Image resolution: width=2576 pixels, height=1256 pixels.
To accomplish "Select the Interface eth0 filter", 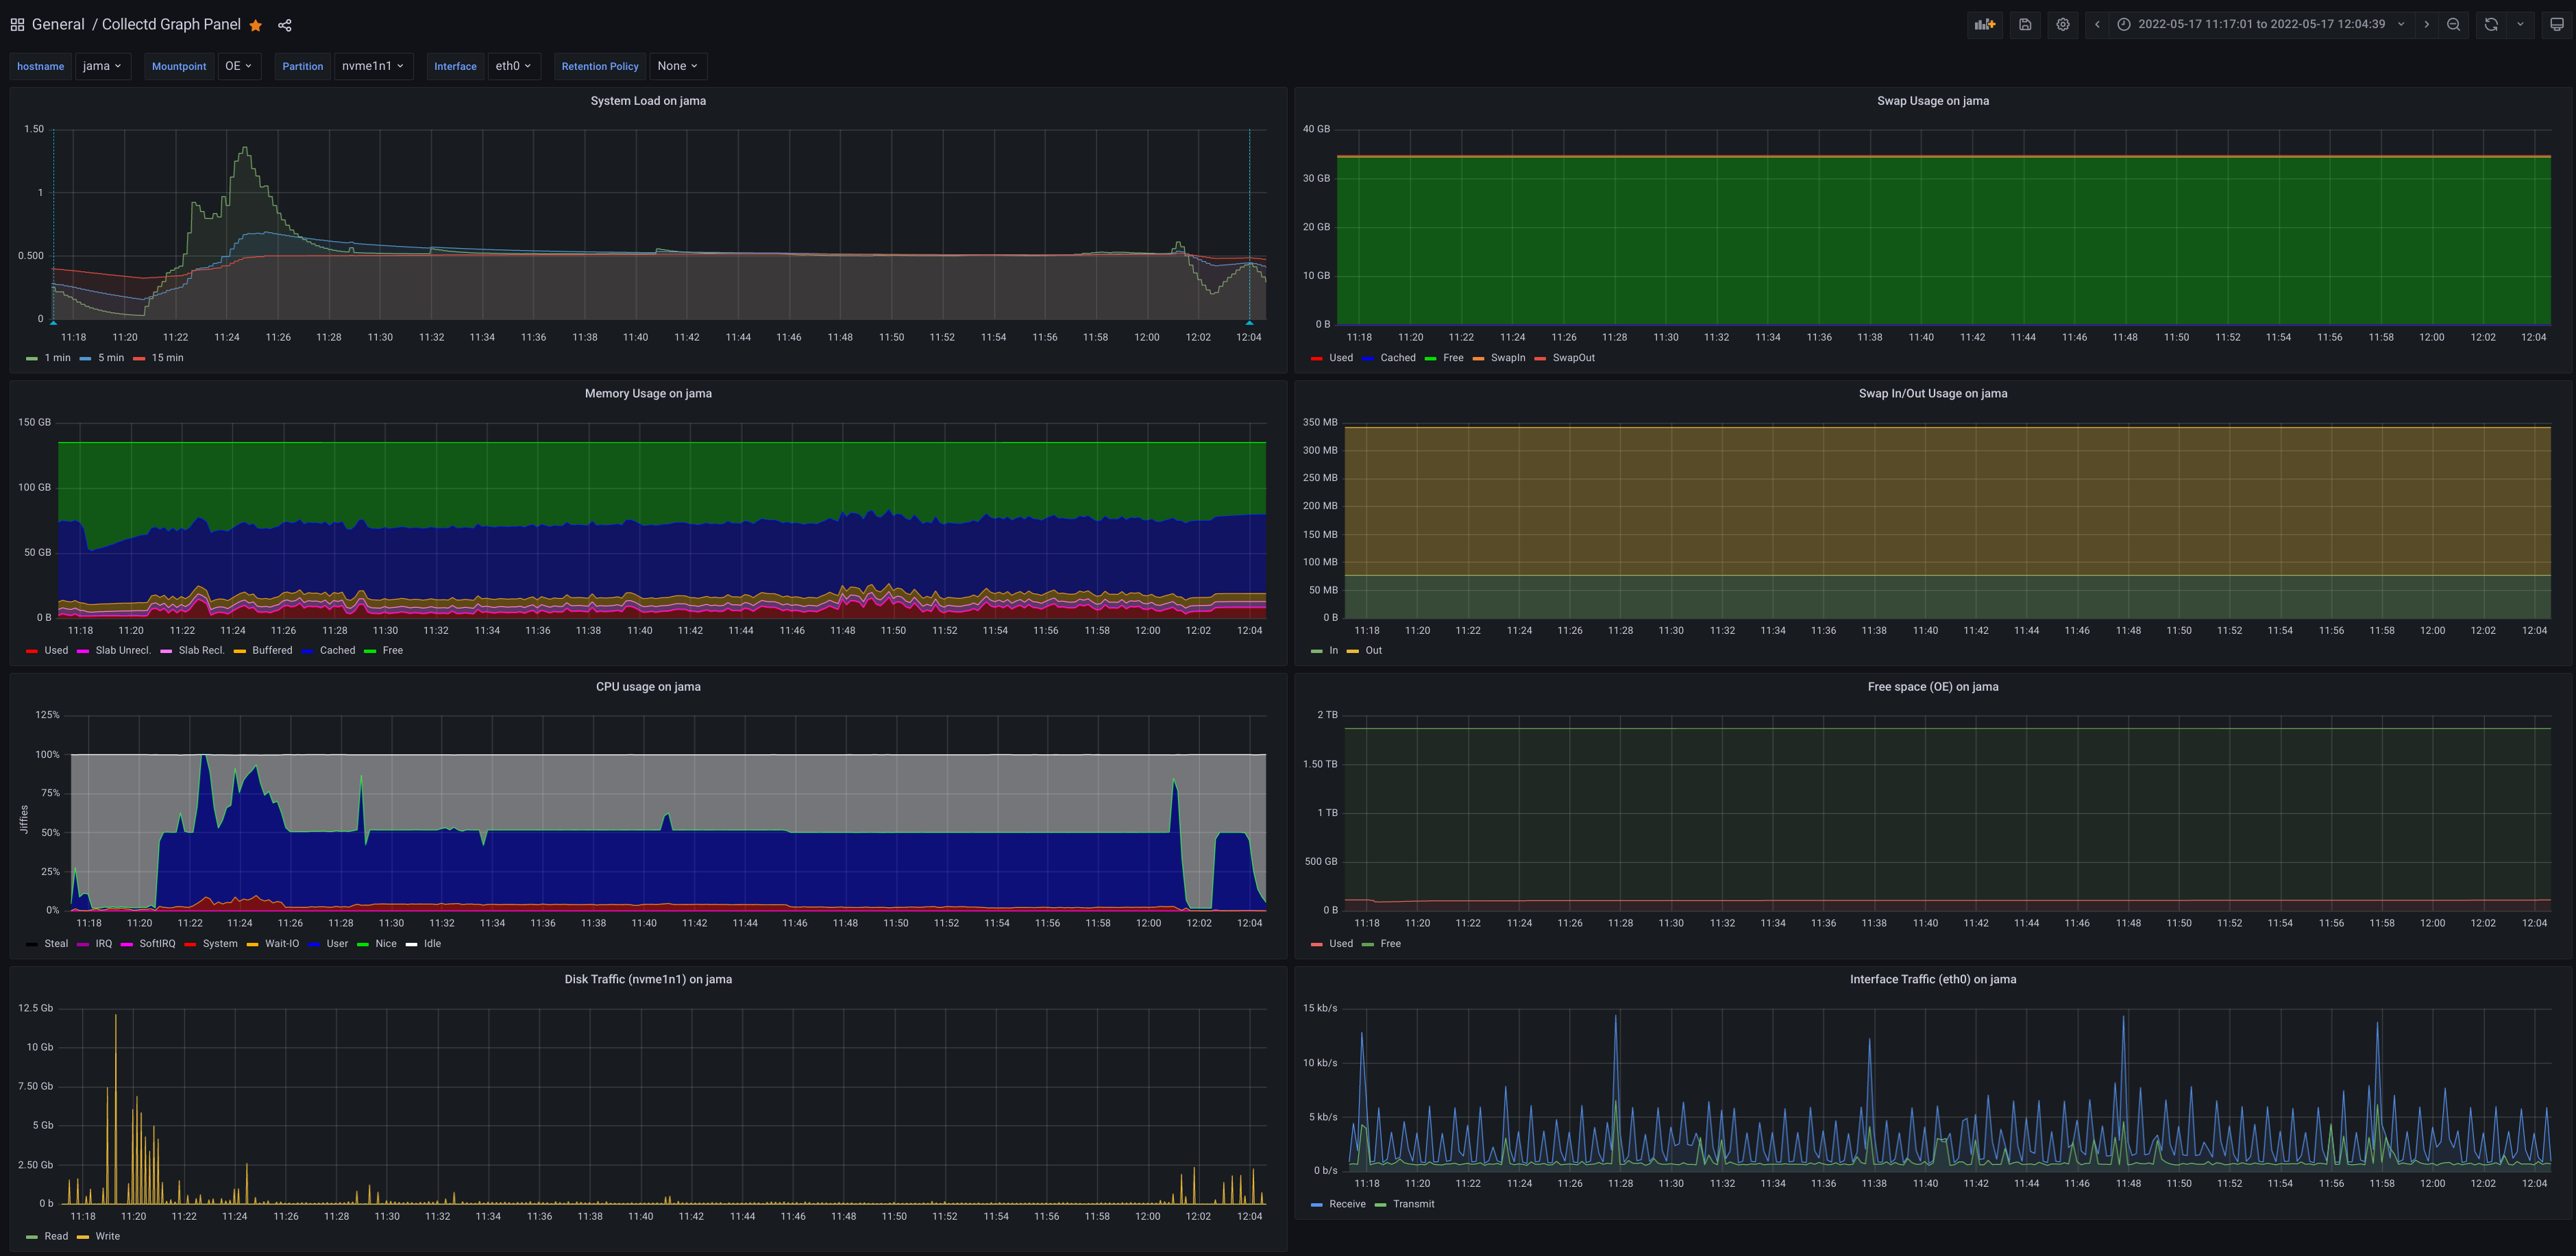I will [513, 66].
